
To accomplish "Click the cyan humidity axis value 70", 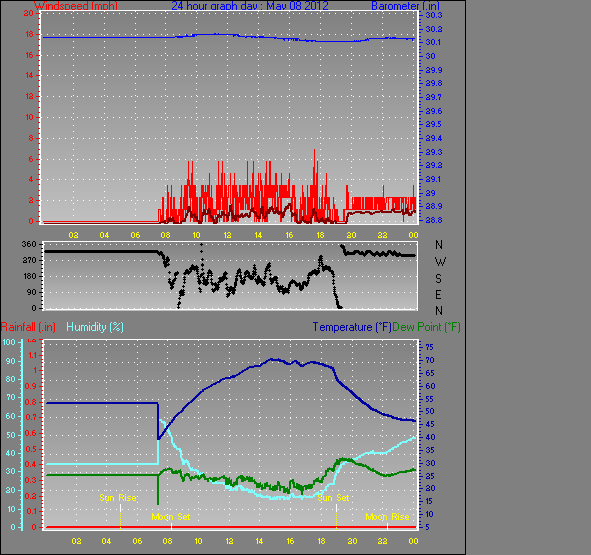I will [x=11, y=397].
